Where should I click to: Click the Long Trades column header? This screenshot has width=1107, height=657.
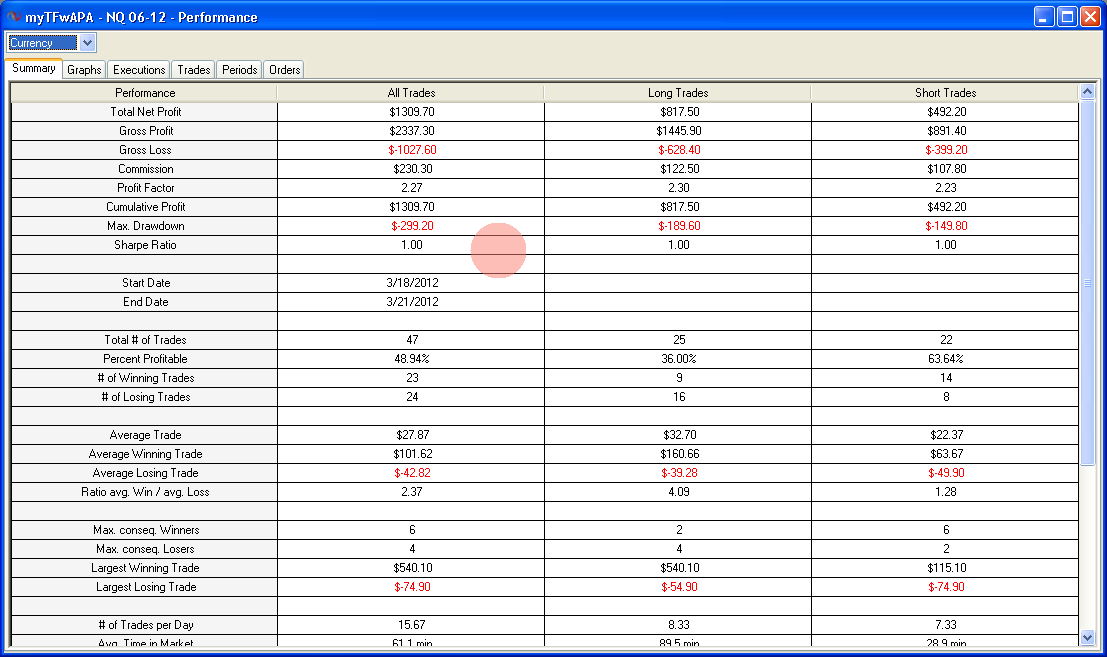pyautogui.click(x=678, y=92)
